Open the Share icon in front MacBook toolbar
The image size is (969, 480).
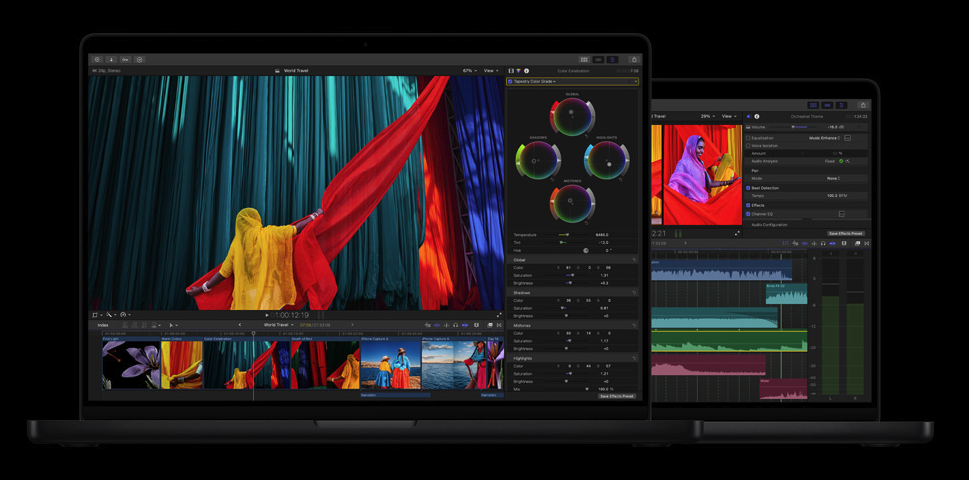point(633,59)
